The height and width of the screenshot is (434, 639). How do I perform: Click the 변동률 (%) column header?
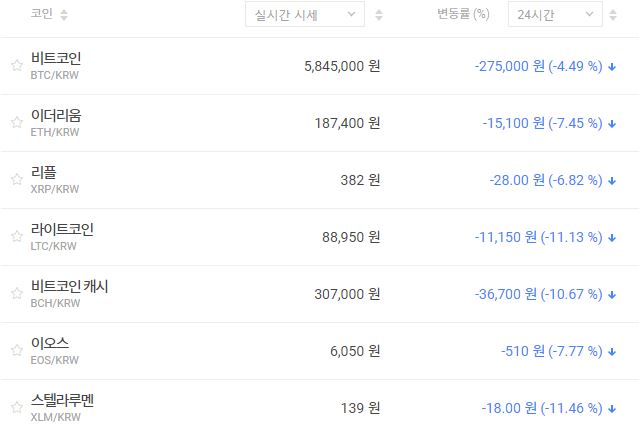(463, 15)
